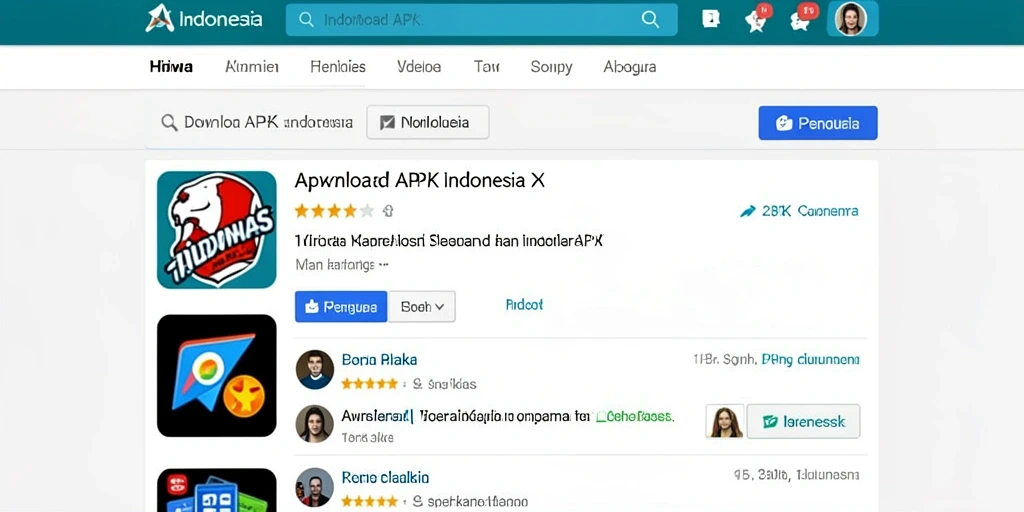1024x512 pixels.
Task: Click Rorrie claalkia reviewer avatar
Action: (x=315, y=487)
